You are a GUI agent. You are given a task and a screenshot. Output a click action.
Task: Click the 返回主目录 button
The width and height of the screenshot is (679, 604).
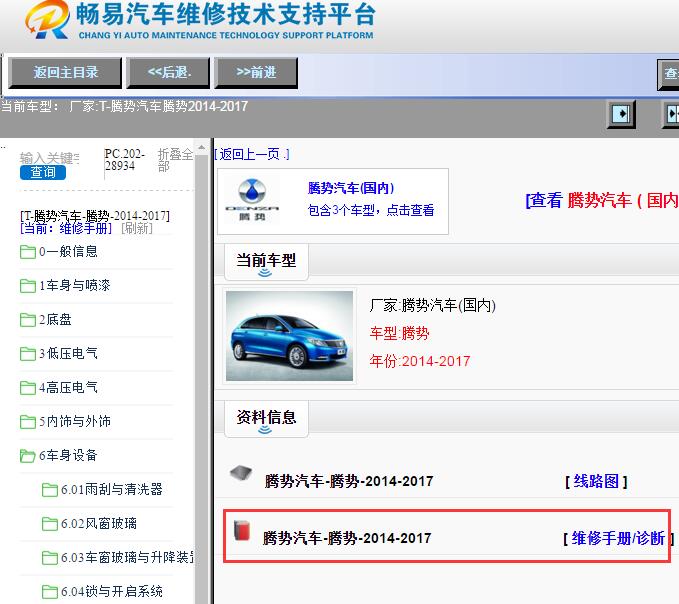coord(65,72)
